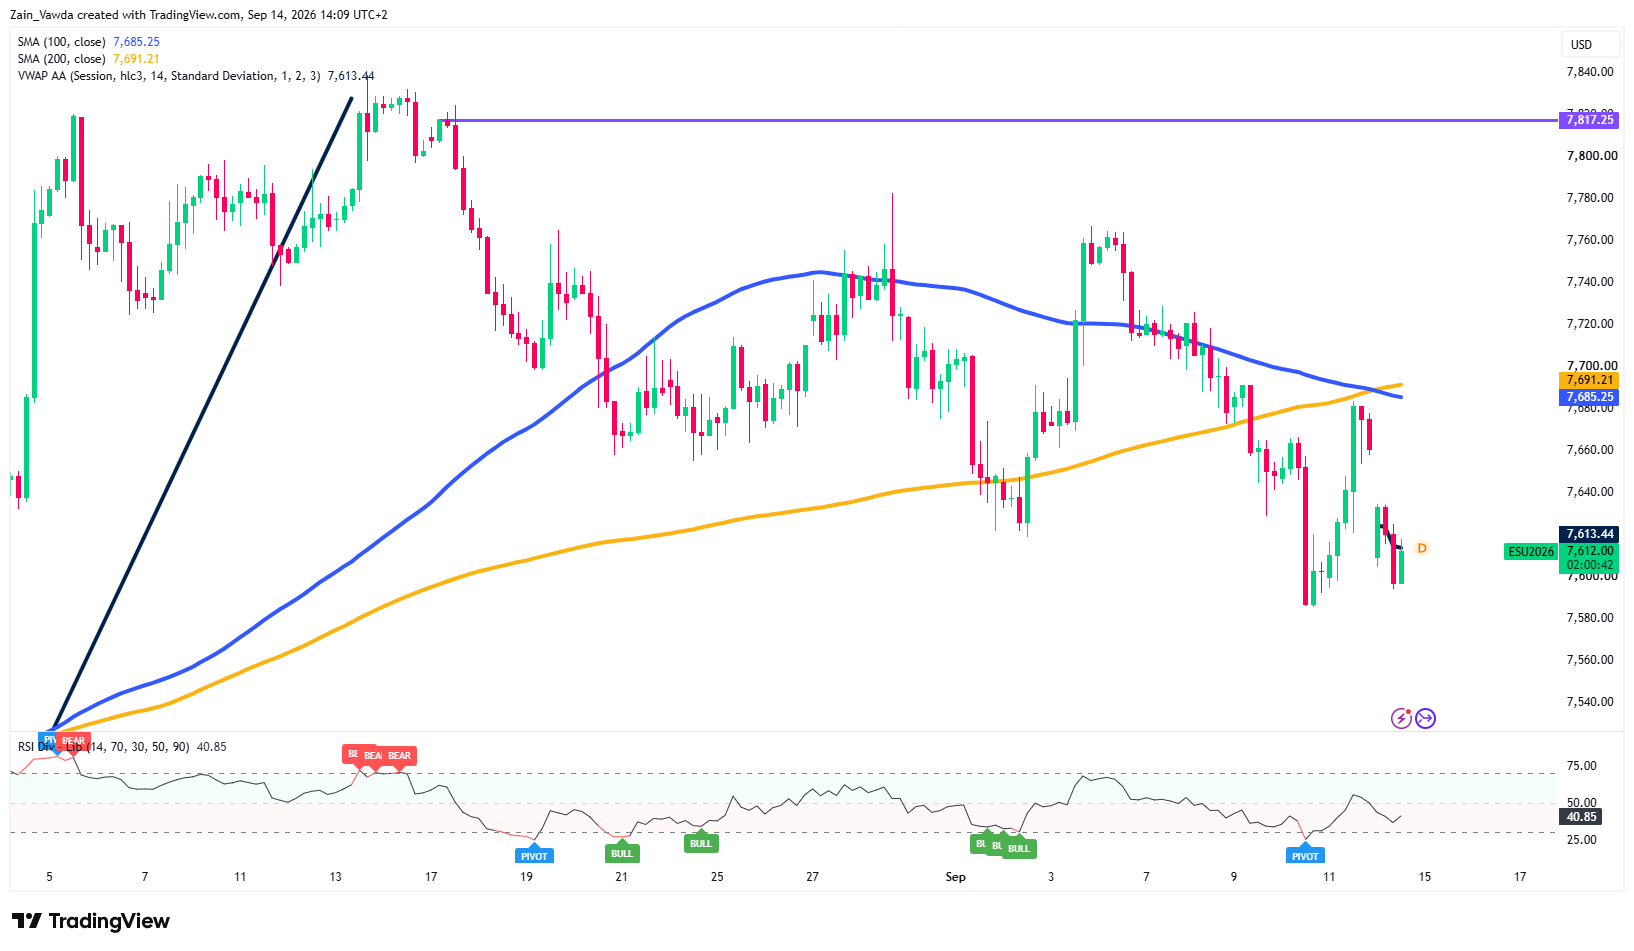Select the black diagonal trend line
Image resolution: width=1634 pixels, height=951 pixels.
[x=201, y=415]
